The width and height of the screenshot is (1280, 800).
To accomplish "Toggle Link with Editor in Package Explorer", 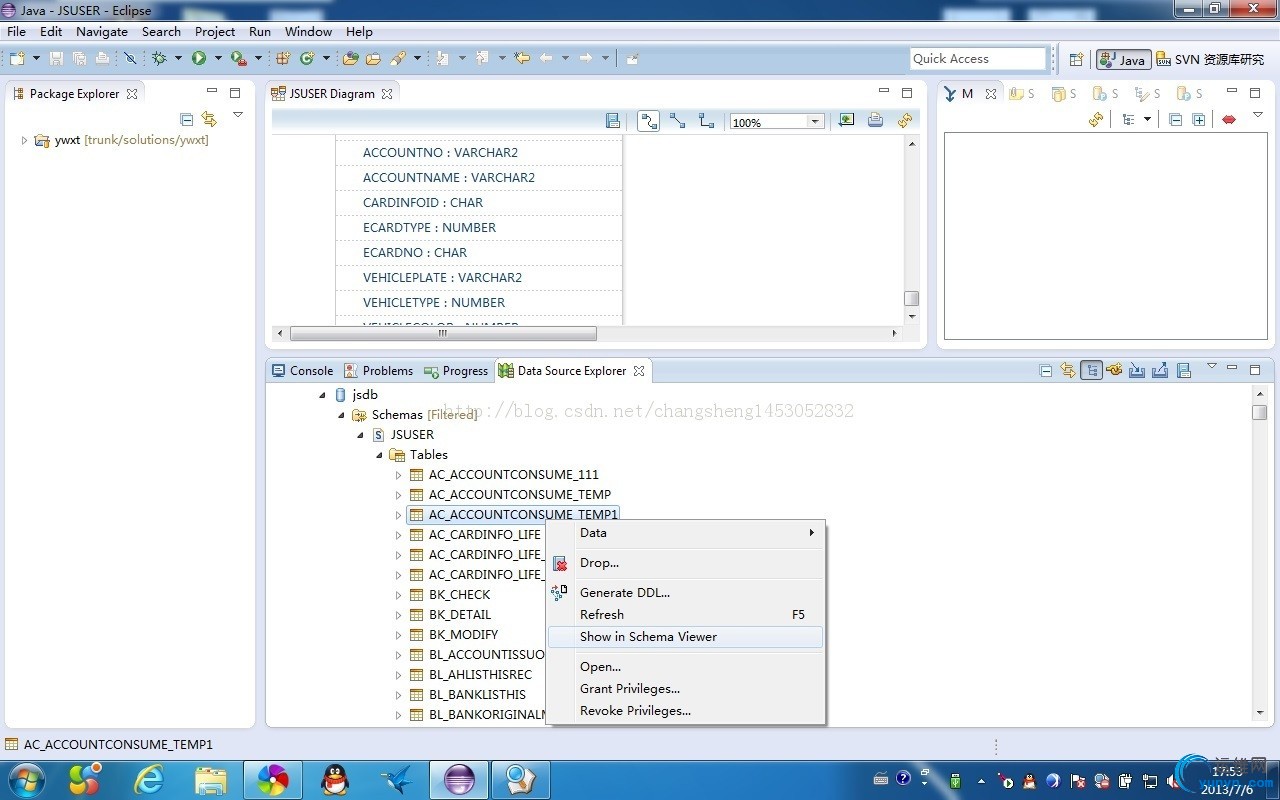I will pyautogui.click(x=209, y=119).
